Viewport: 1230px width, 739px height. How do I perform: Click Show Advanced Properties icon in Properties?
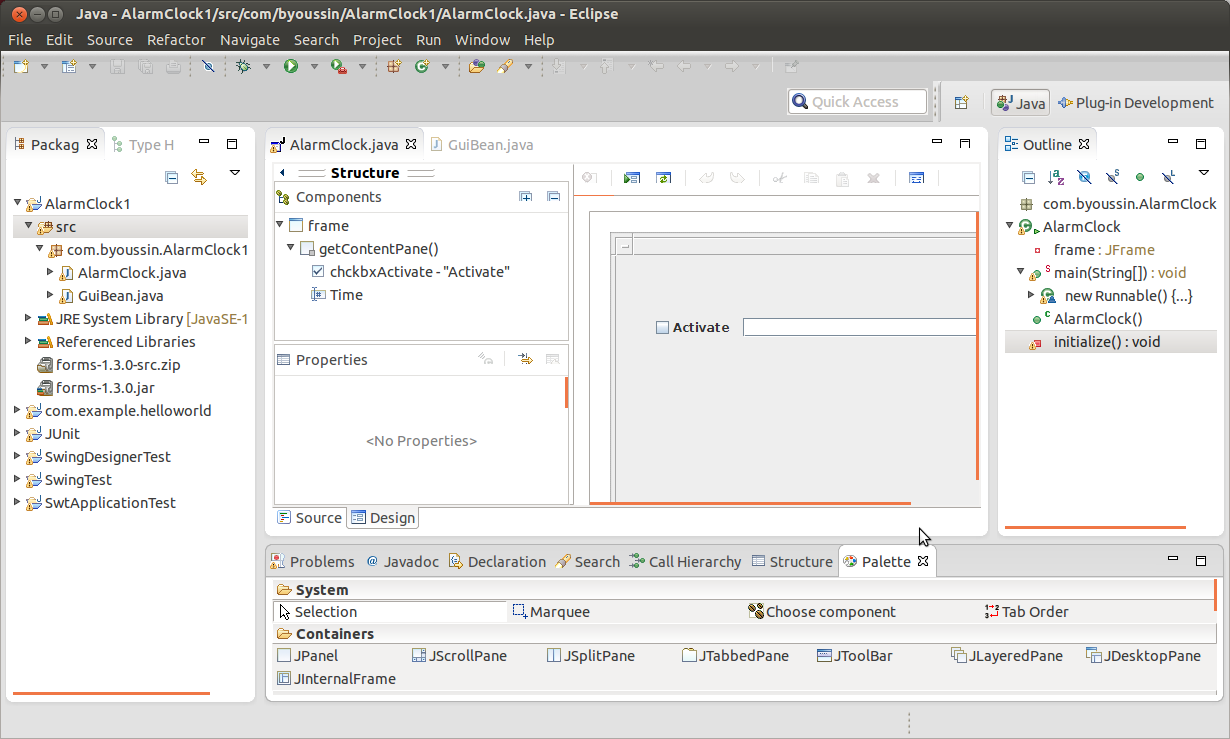(525, 359)
